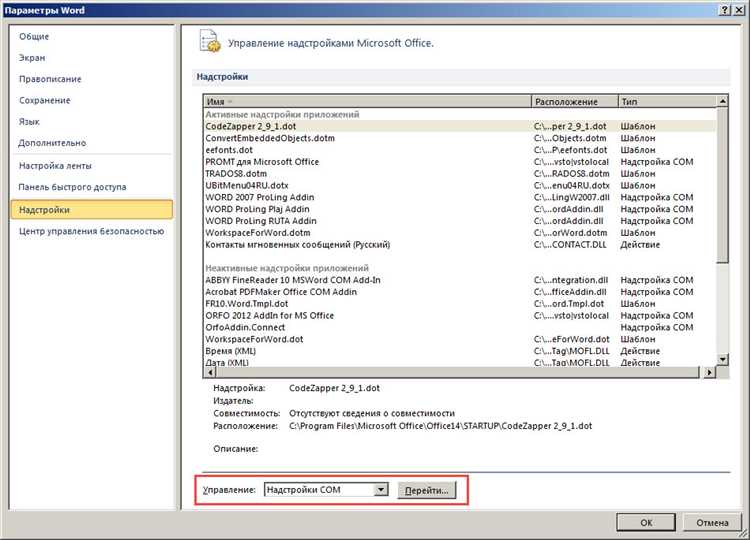This screenshot has width=750, height=540.
Task: Click the Надстройки COM combo box
Action: [326, 489]
